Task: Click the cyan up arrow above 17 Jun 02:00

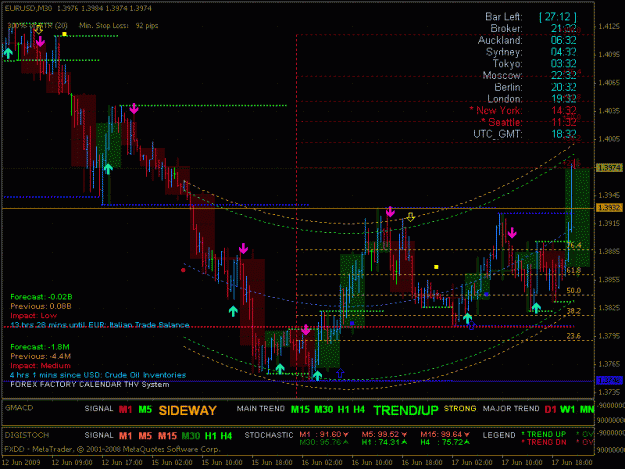Action: click(468, 318)
